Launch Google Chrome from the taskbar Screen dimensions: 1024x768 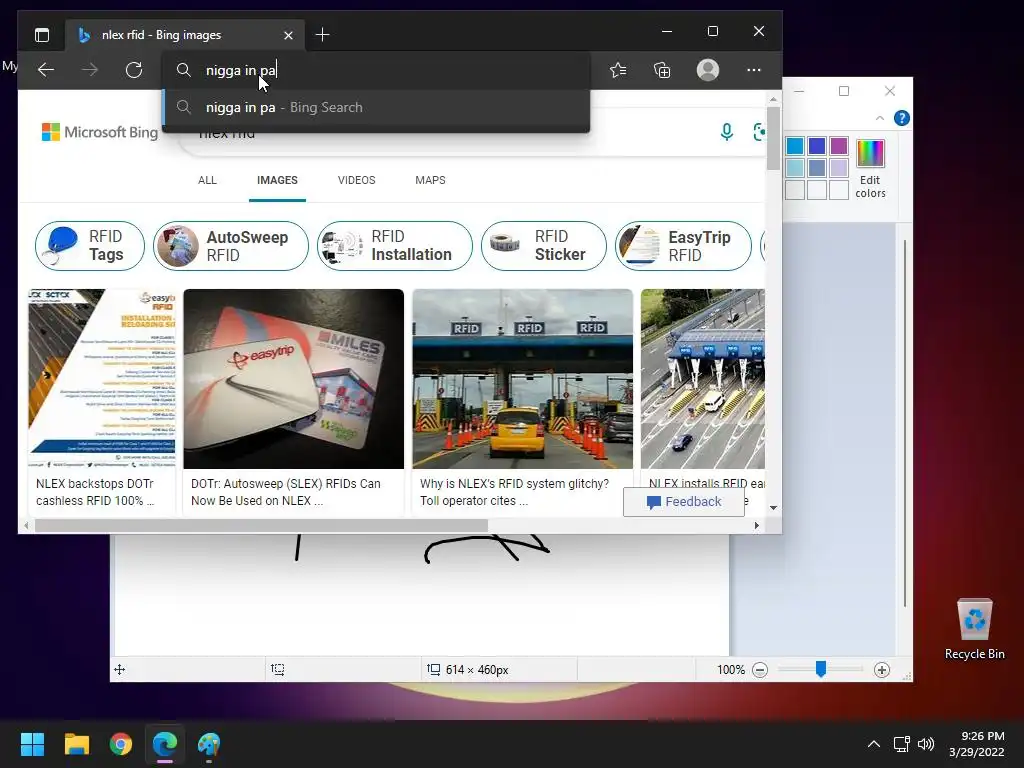[x=121, y=744]
